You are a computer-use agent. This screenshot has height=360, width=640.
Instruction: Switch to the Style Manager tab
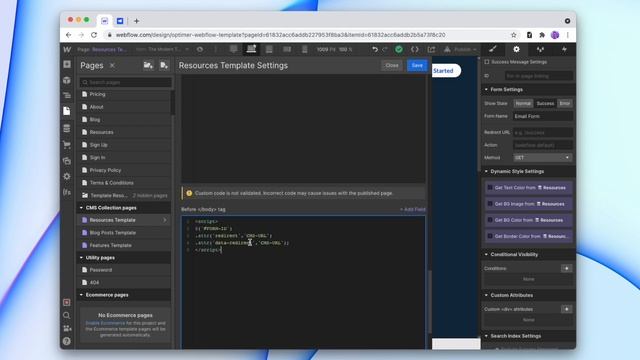tap(540, 49)
